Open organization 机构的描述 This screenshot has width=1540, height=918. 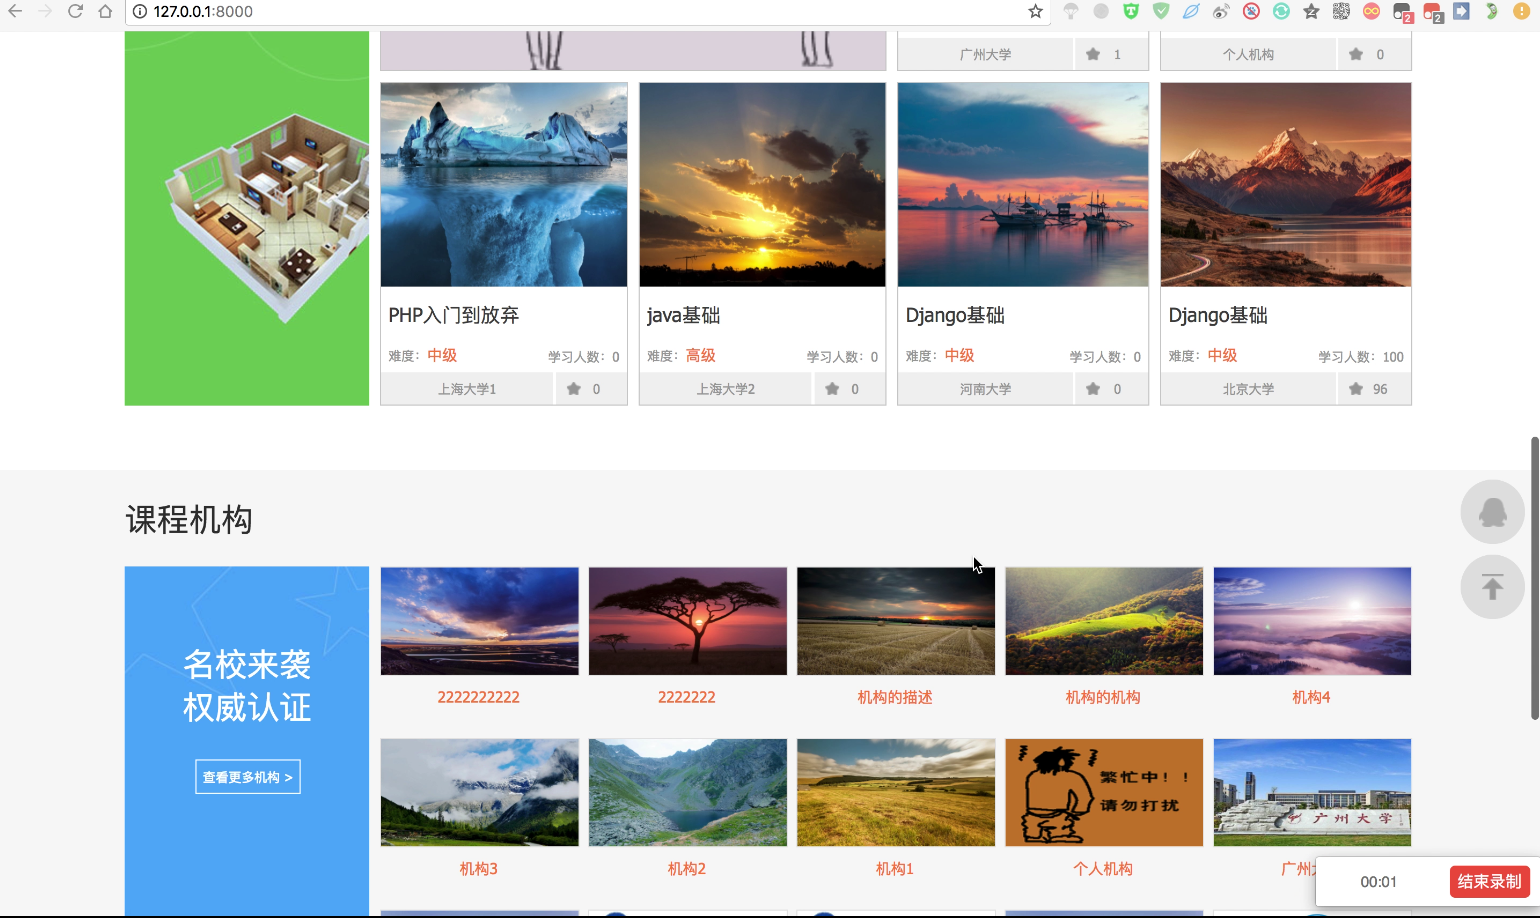pyautogui.click(x=895, y=697)
